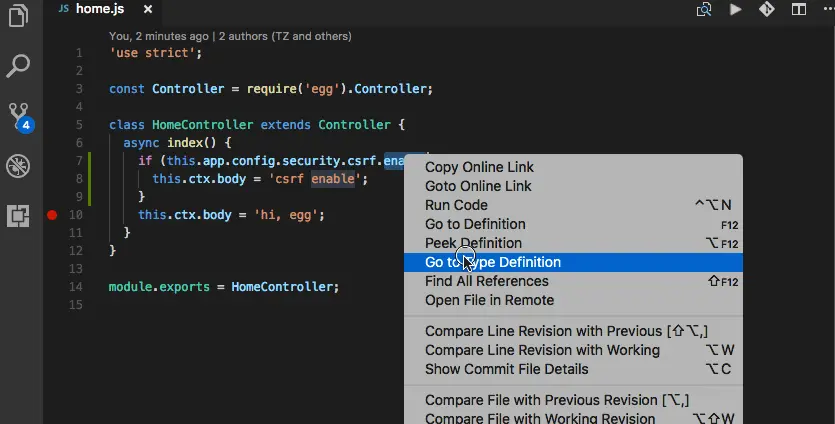This screenshot has width=835, height=424.
Task: Click the git diamond icon in the editor toolbar
Action: [x=767, y=9]
